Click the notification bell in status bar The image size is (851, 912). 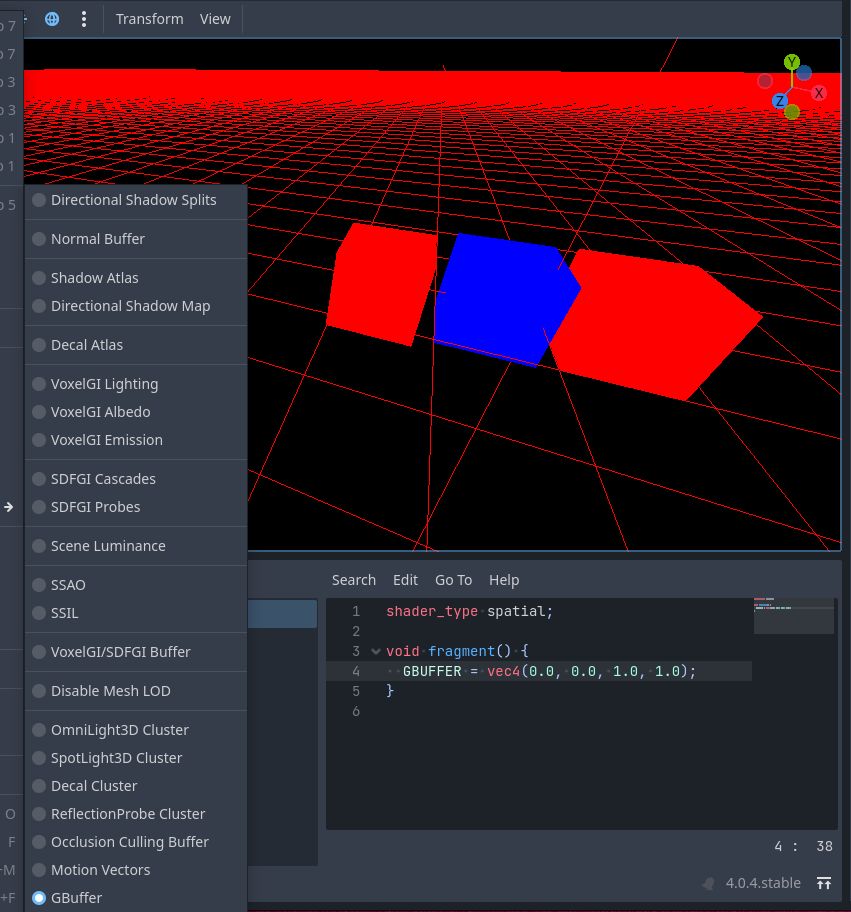point(707,883)
